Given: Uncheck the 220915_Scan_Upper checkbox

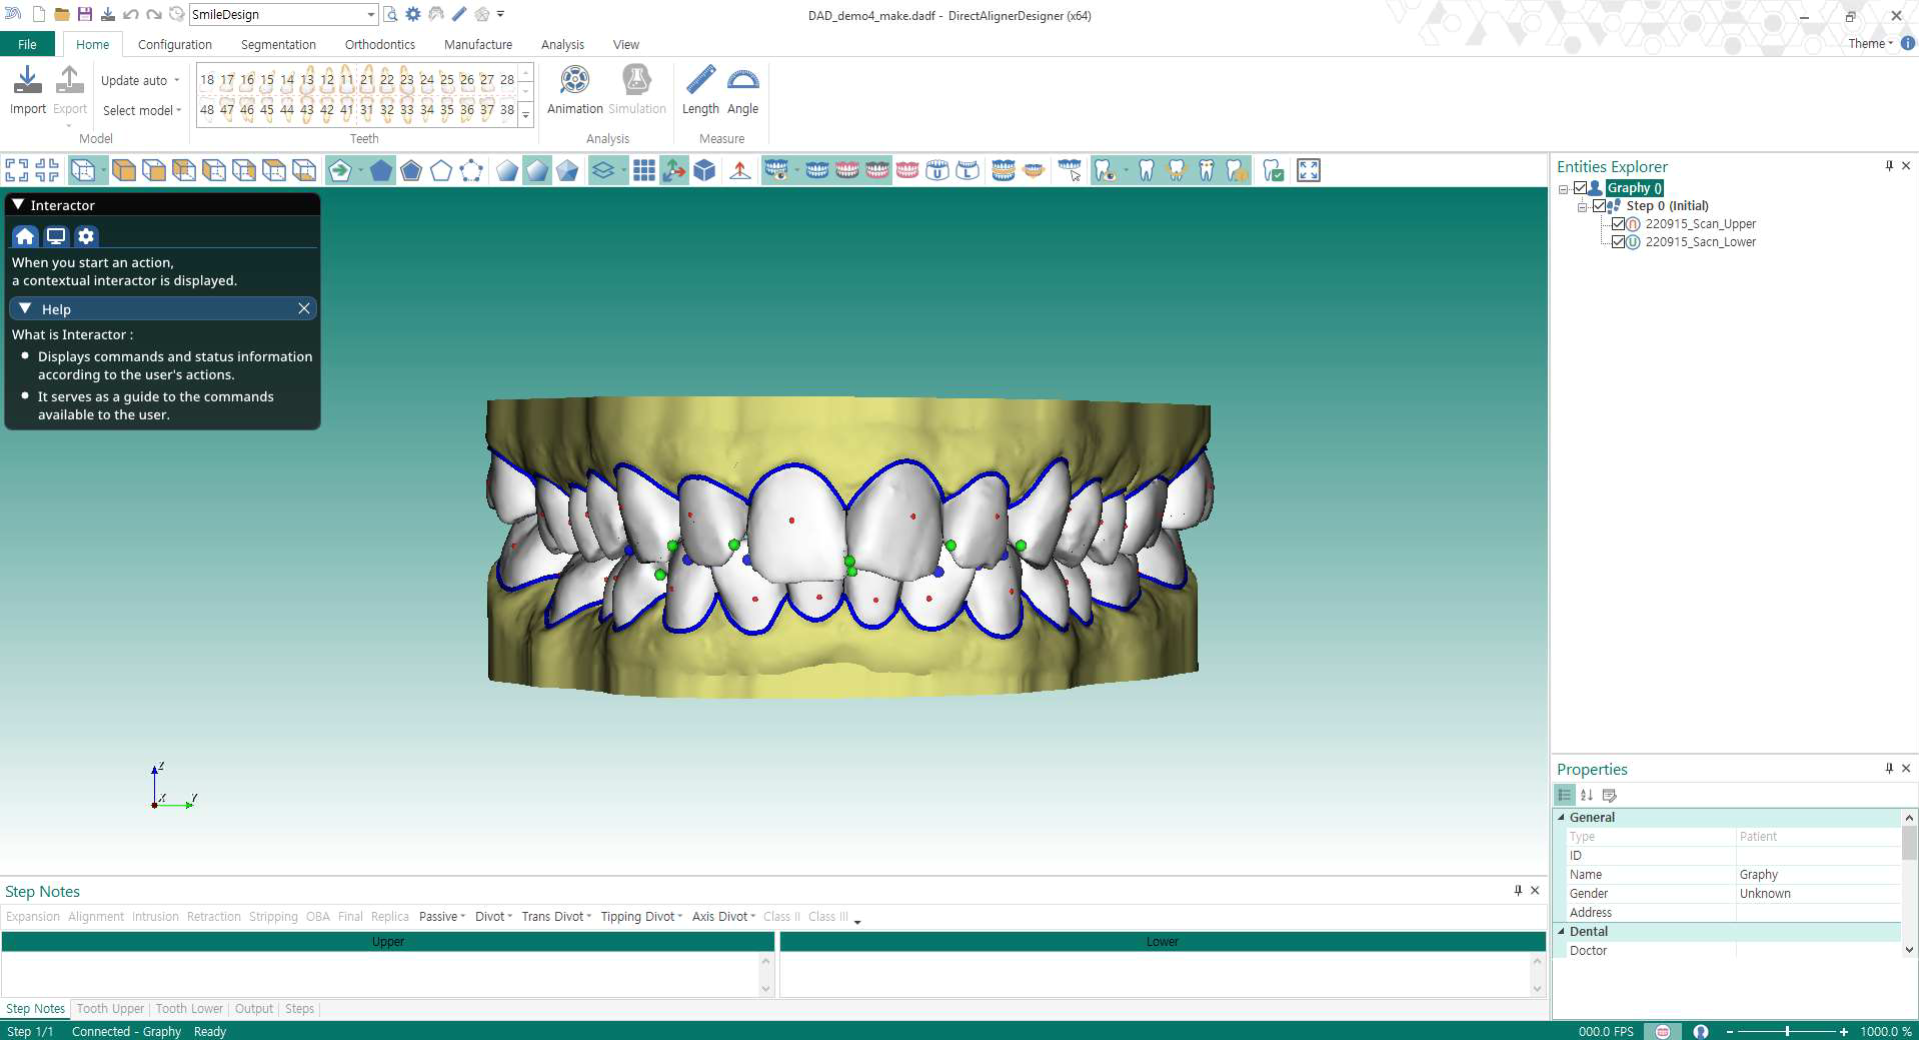Looking at the screenshot, I should 1618,224.
